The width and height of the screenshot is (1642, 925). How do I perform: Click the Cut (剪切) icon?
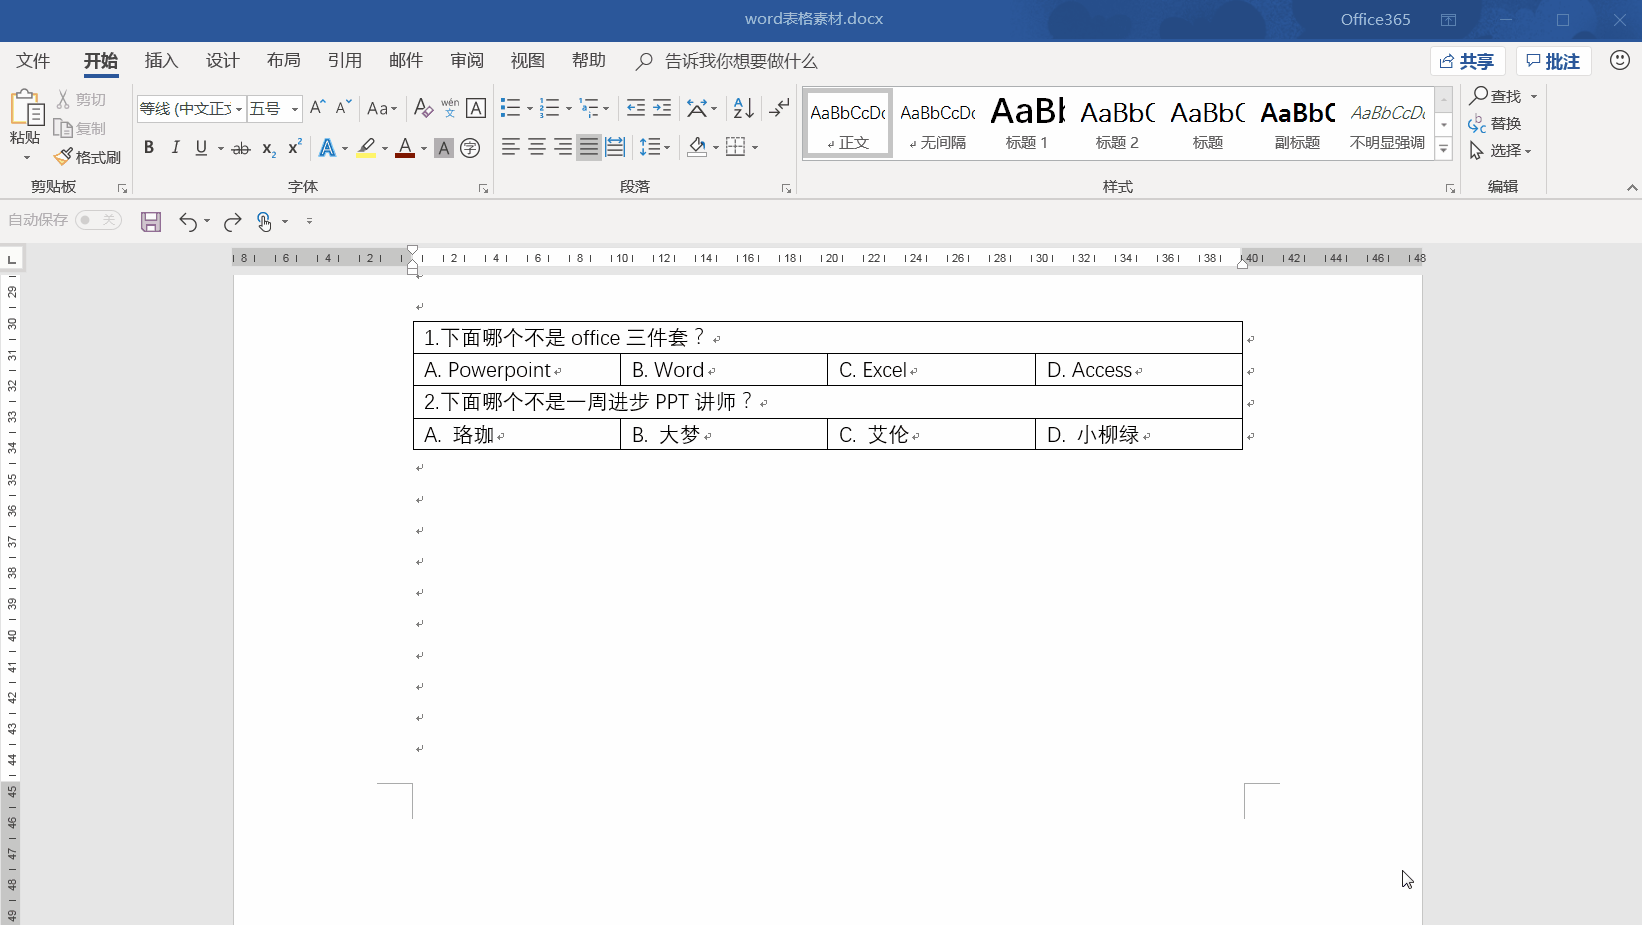[82, 99]
